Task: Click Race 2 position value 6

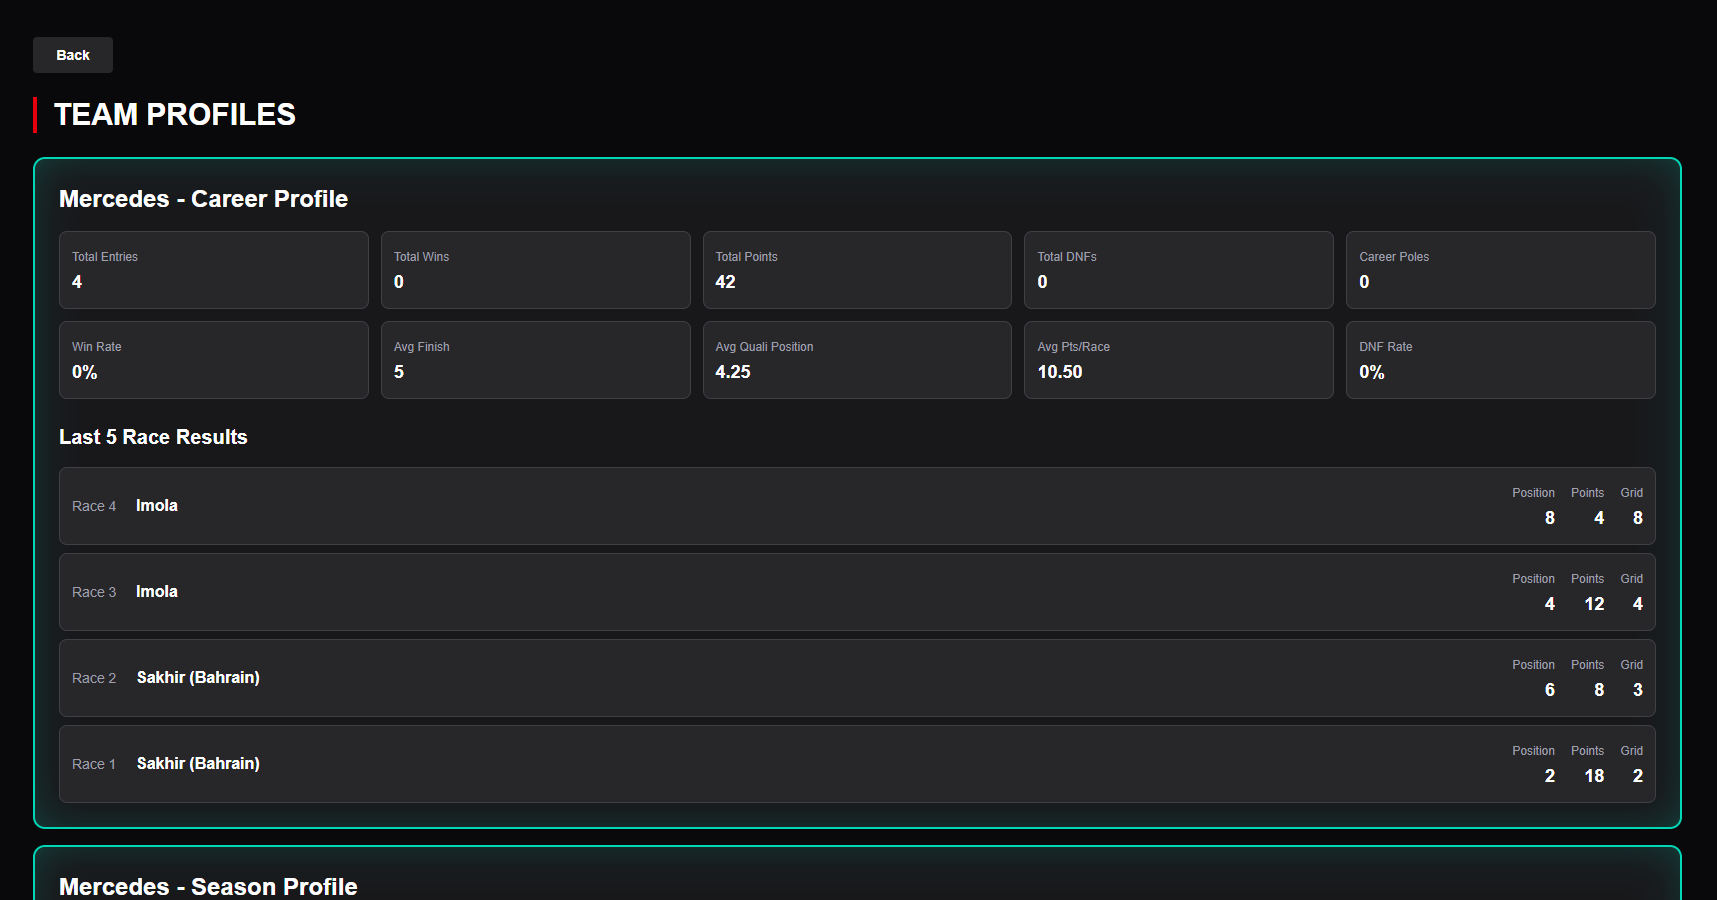Action: tap(1550, 690)
